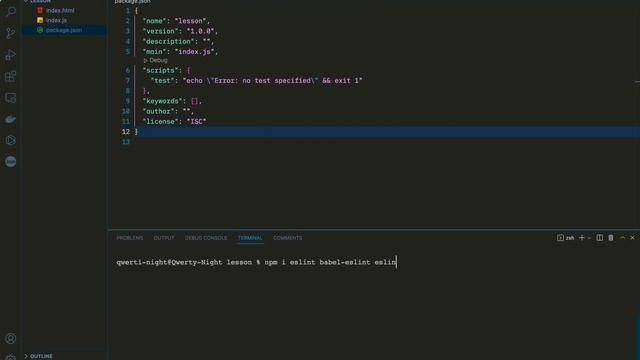Click line number 13 in the gutter
The height and width of the screenshot is (360, 640).
coord(126,142)
